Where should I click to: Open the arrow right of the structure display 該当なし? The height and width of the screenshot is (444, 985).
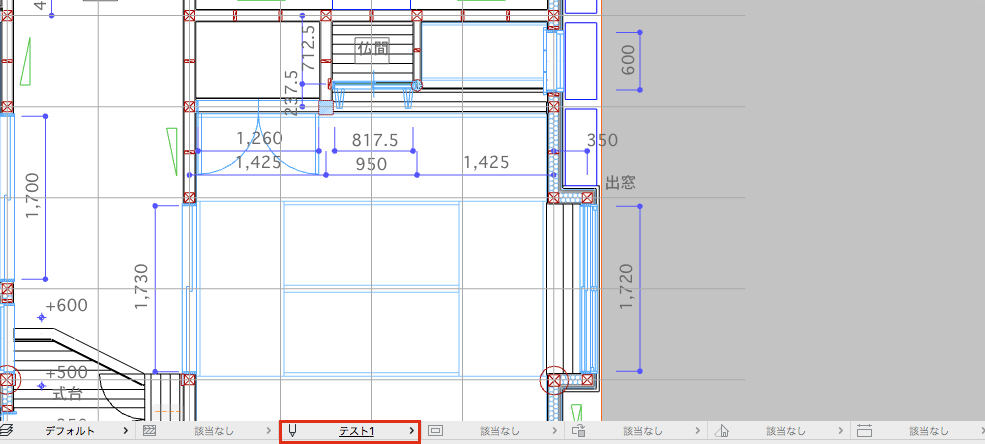click(269, 431)
